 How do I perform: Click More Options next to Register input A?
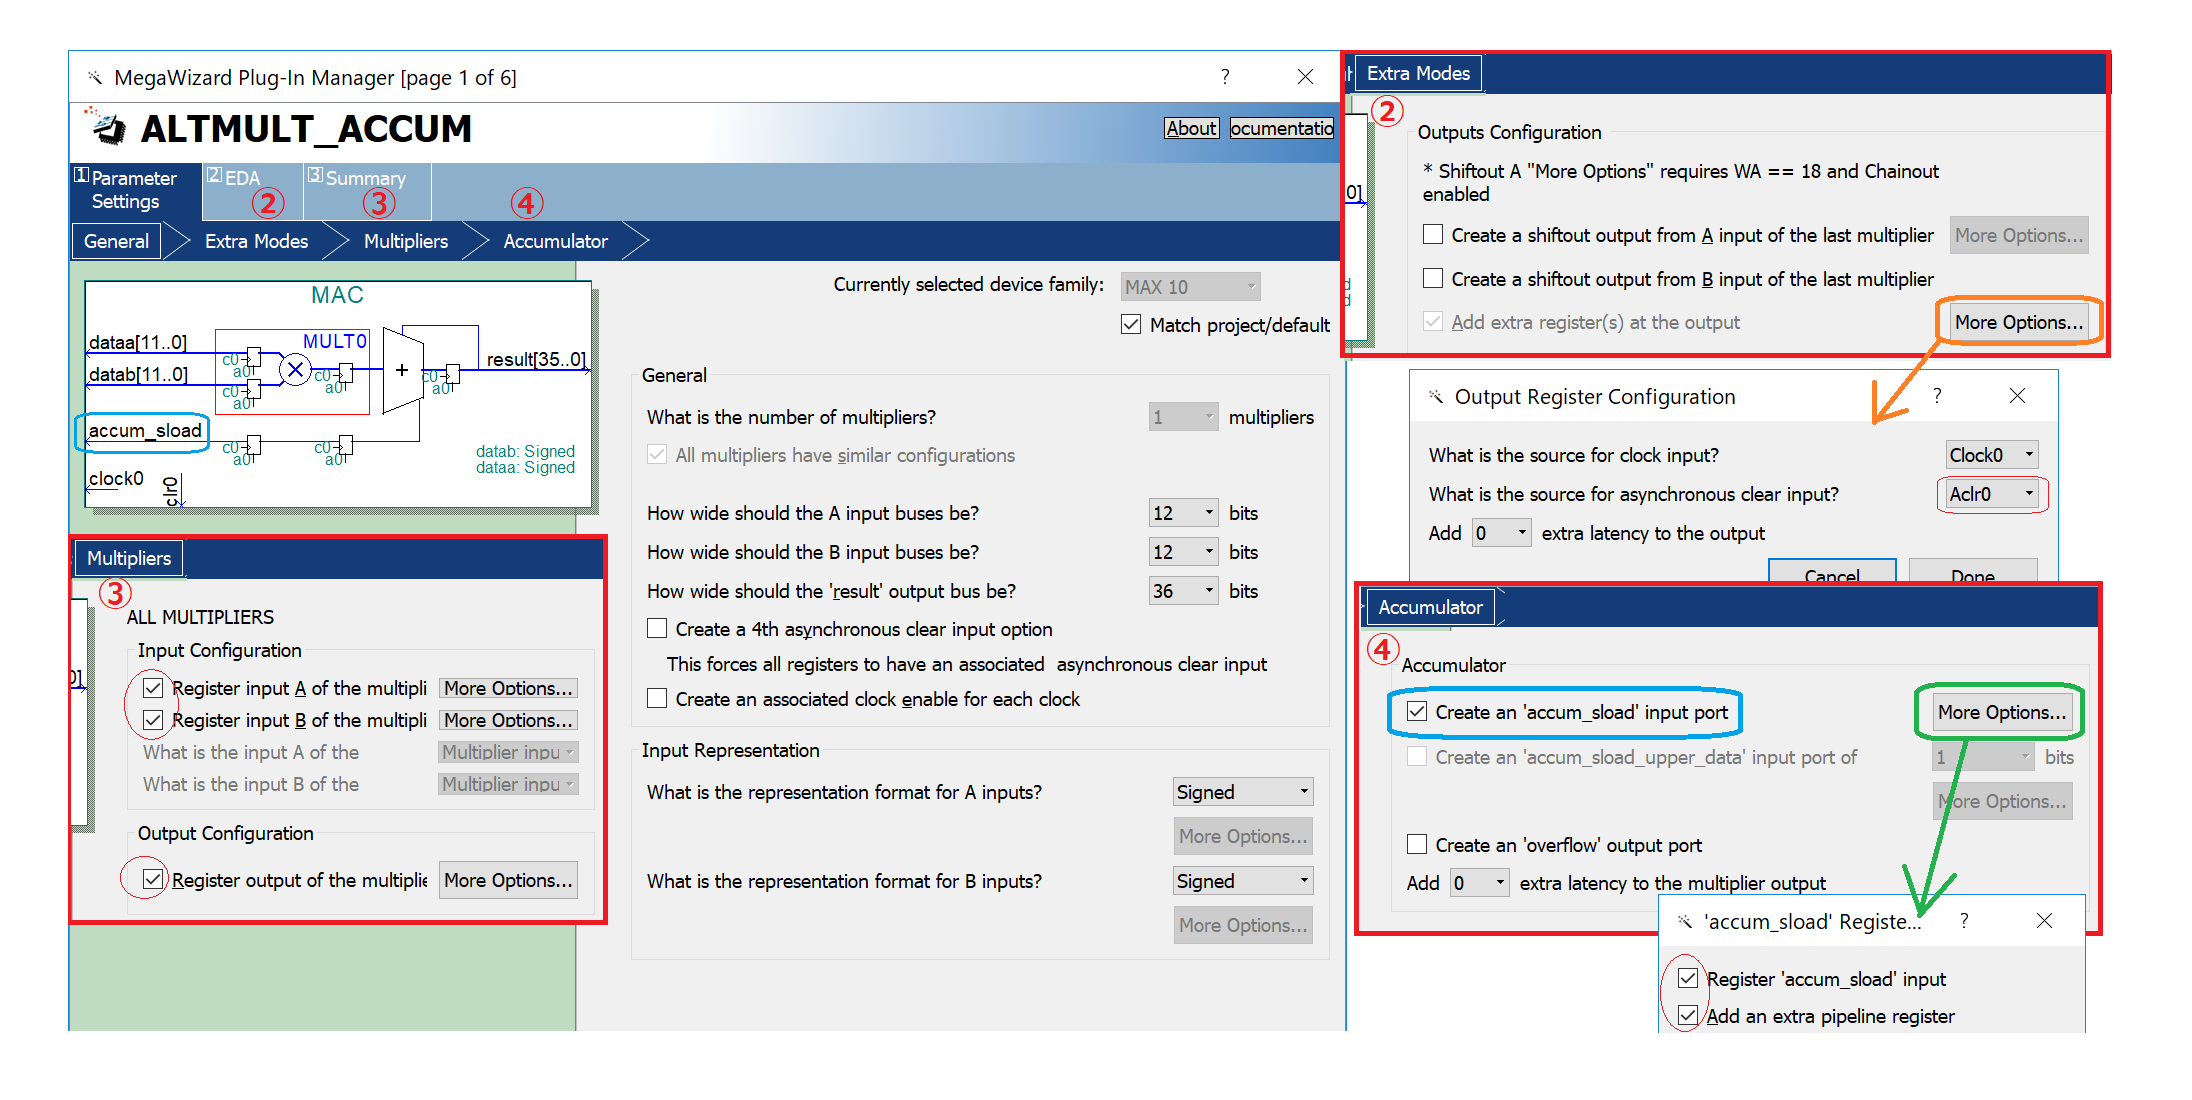[508, 688]
